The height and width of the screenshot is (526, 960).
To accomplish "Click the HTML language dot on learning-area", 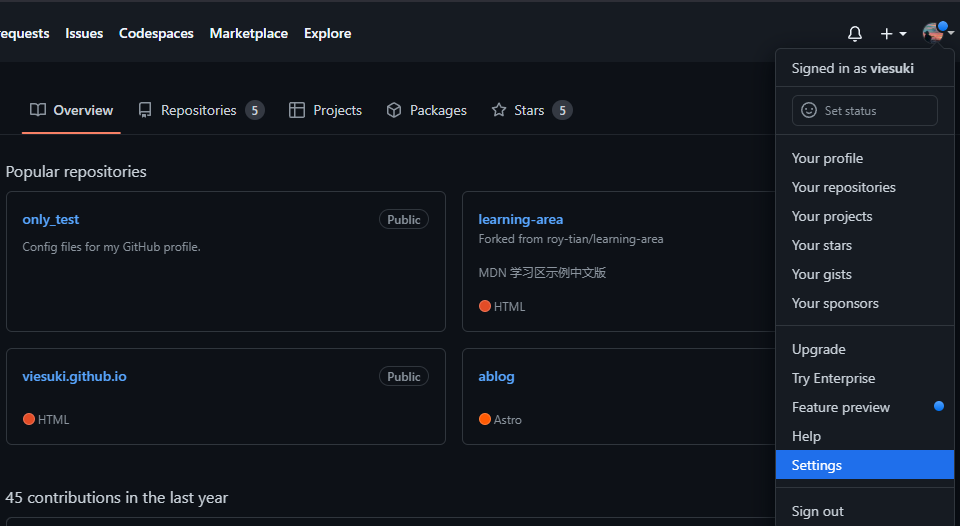I will coord(485,306).
